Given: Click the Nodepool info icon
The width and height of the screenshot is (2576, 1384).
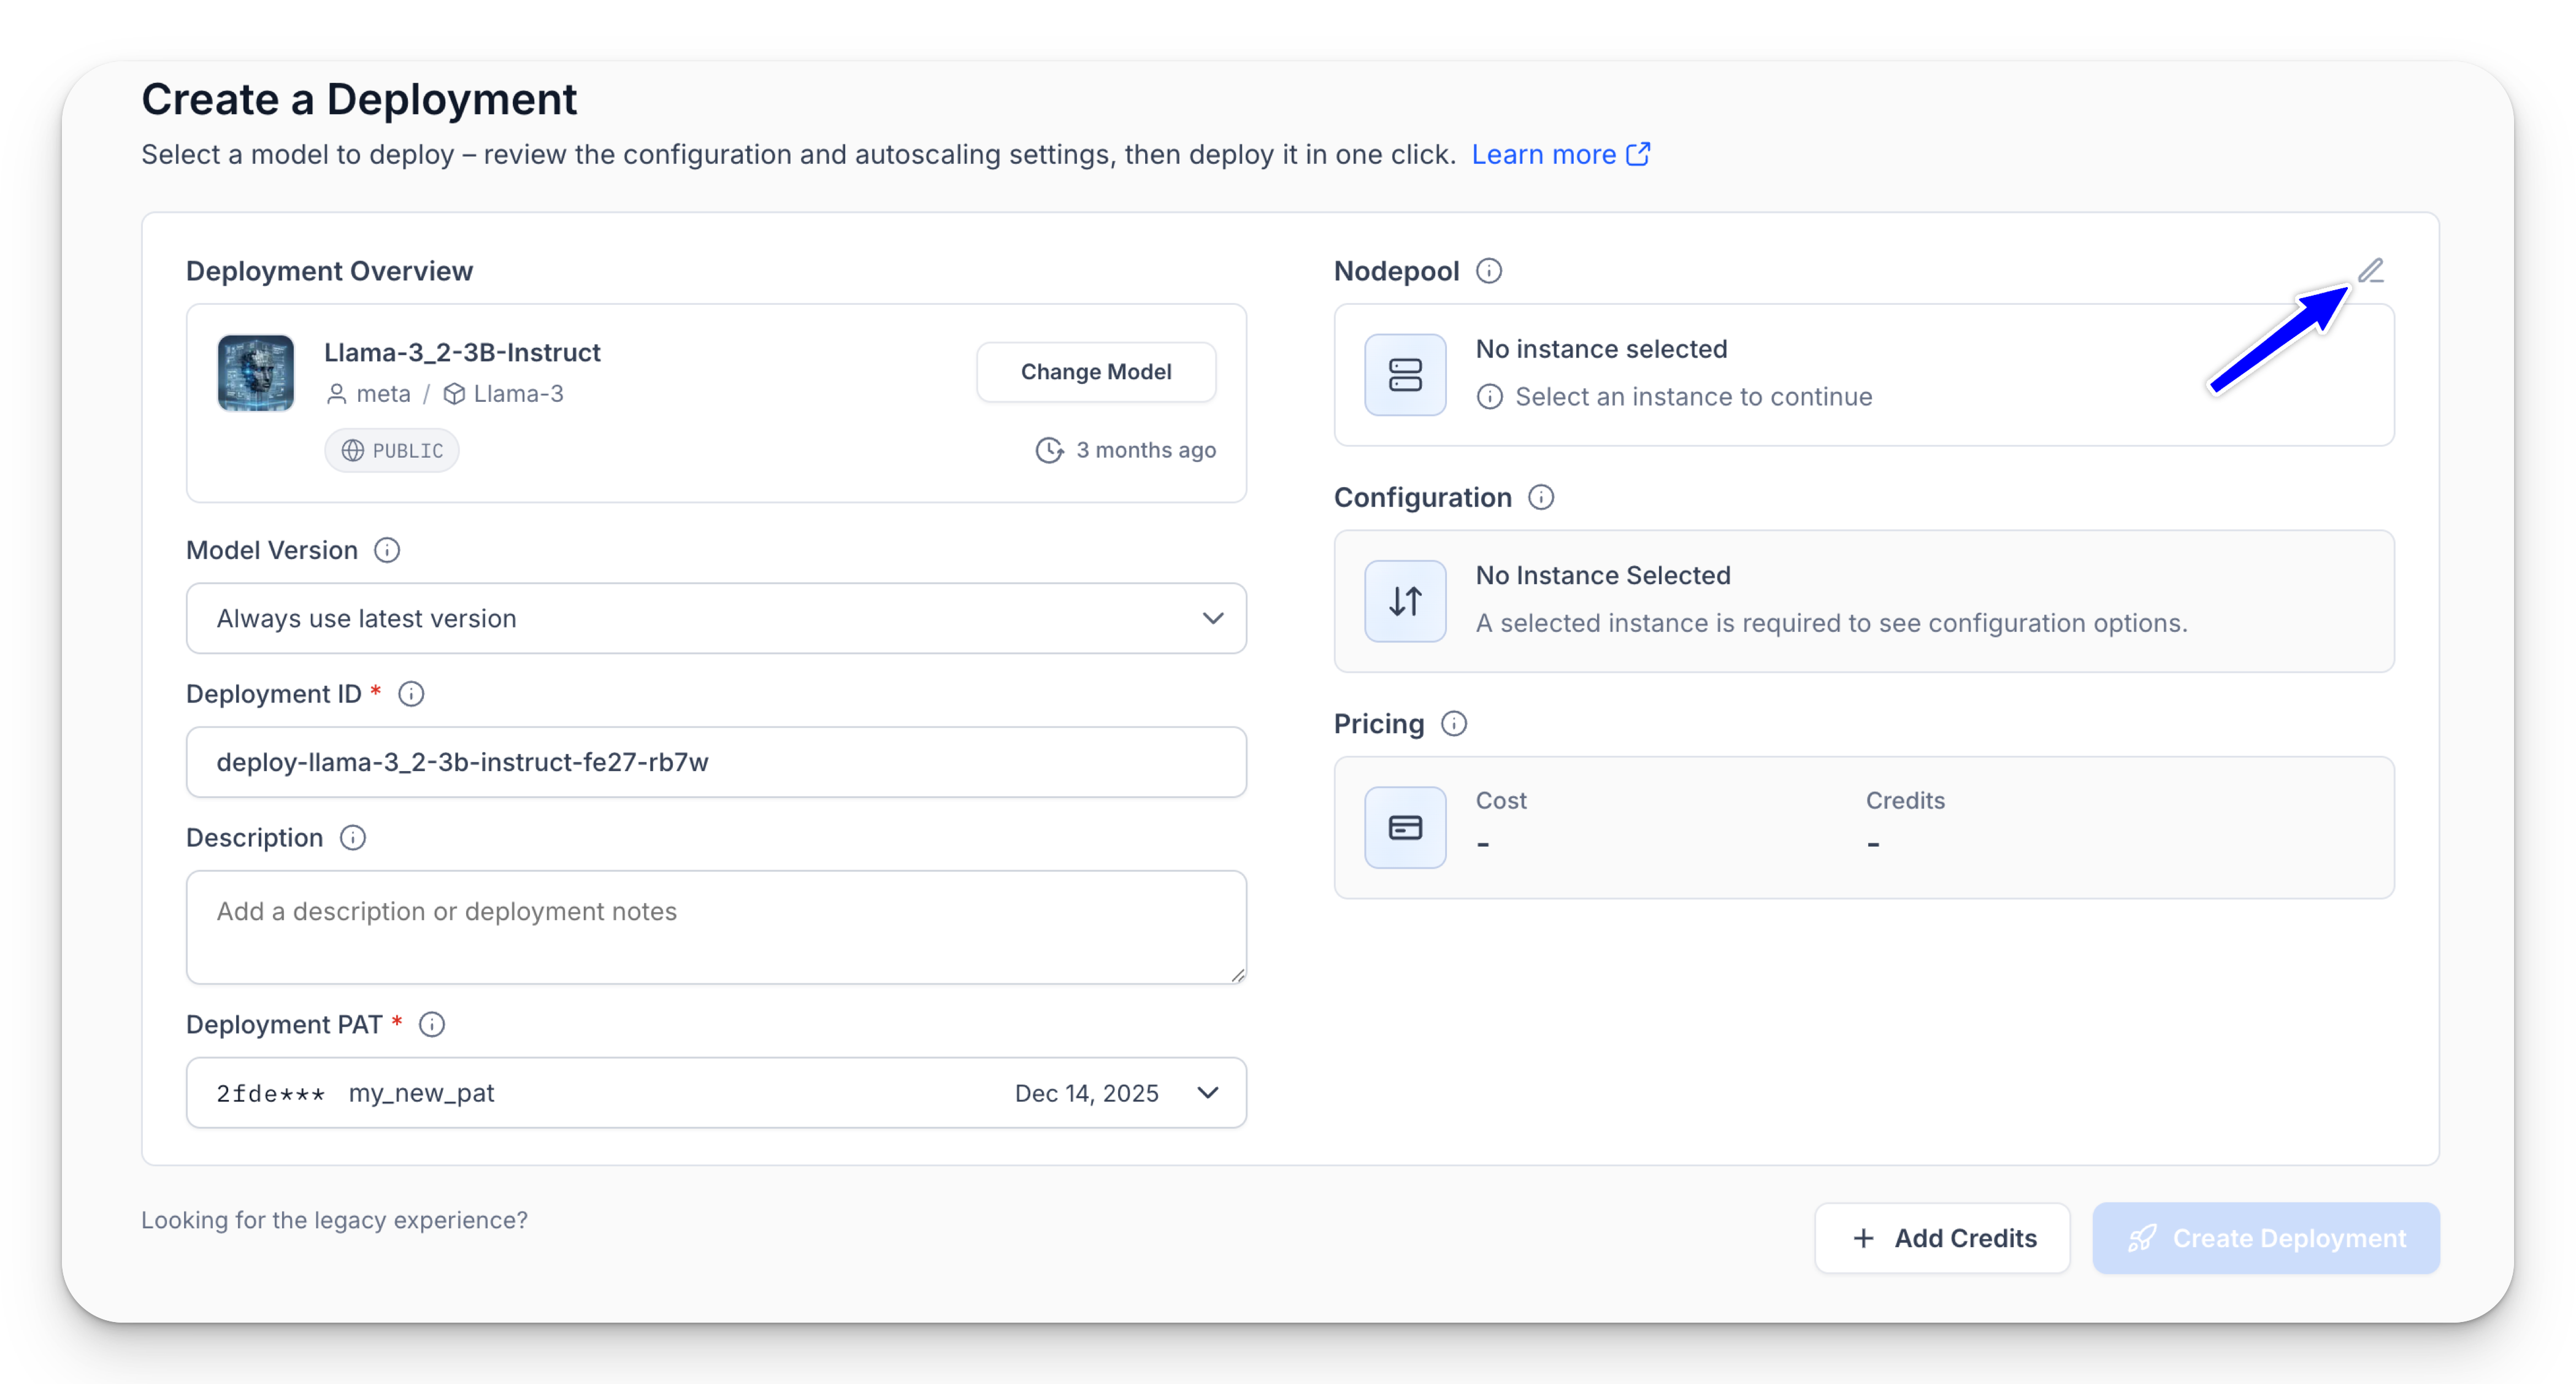Looking at the screenshot, I should point(1488,271).
